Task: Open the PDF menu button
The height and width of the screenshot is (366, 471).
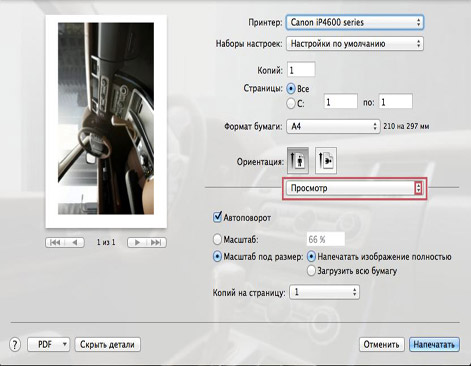Action: tap(48, 344)
